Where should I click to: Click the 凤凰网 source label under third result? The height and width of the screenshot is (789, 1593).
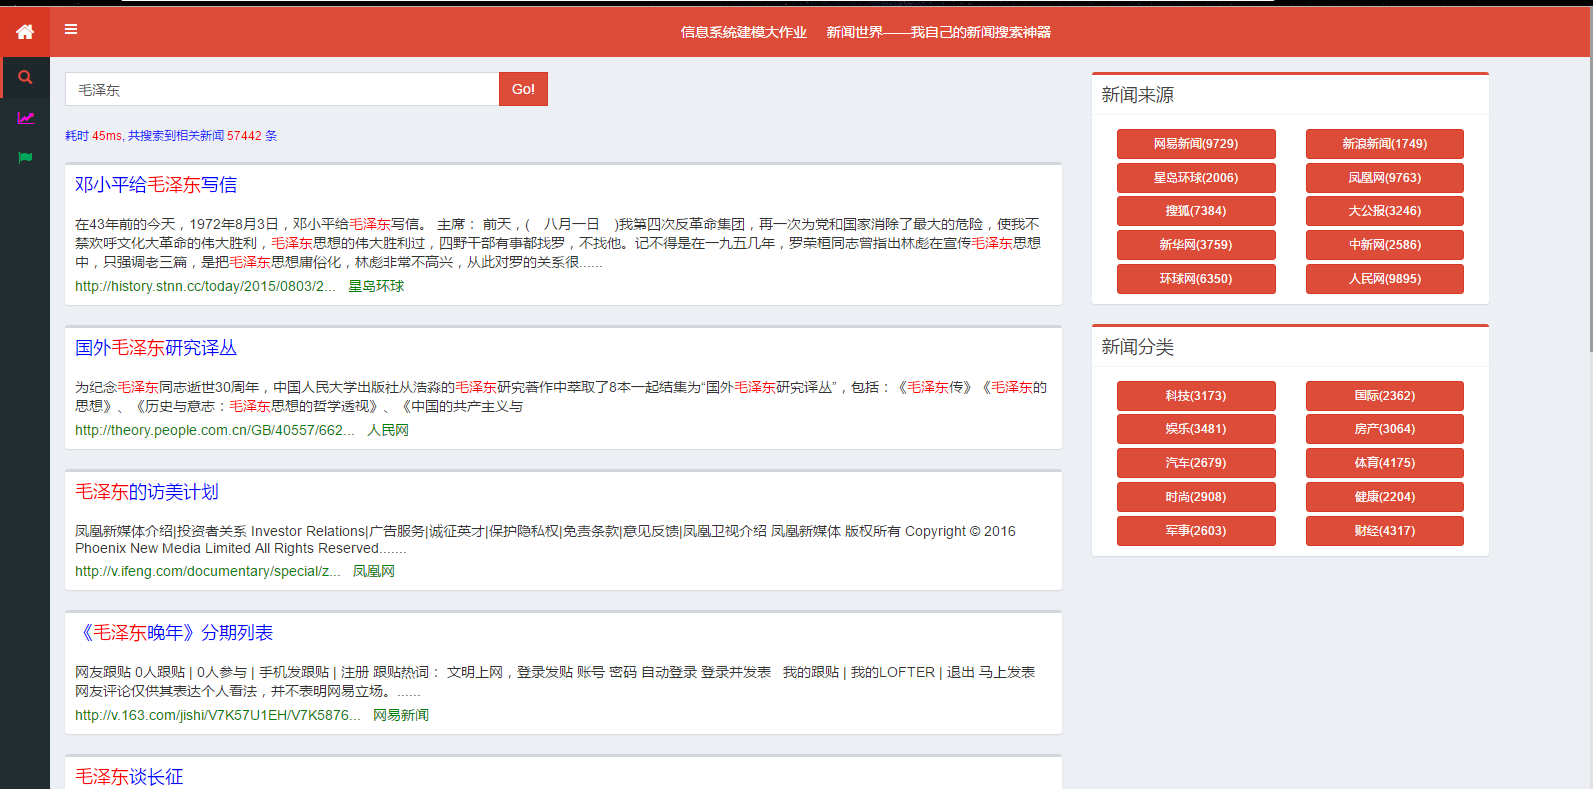pos(374,571)
